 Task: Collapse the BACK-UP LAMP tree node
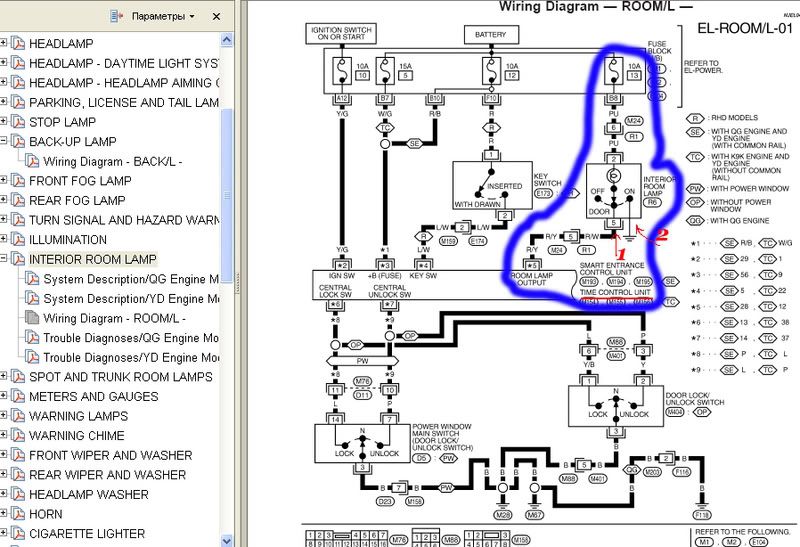coord(3,142)
